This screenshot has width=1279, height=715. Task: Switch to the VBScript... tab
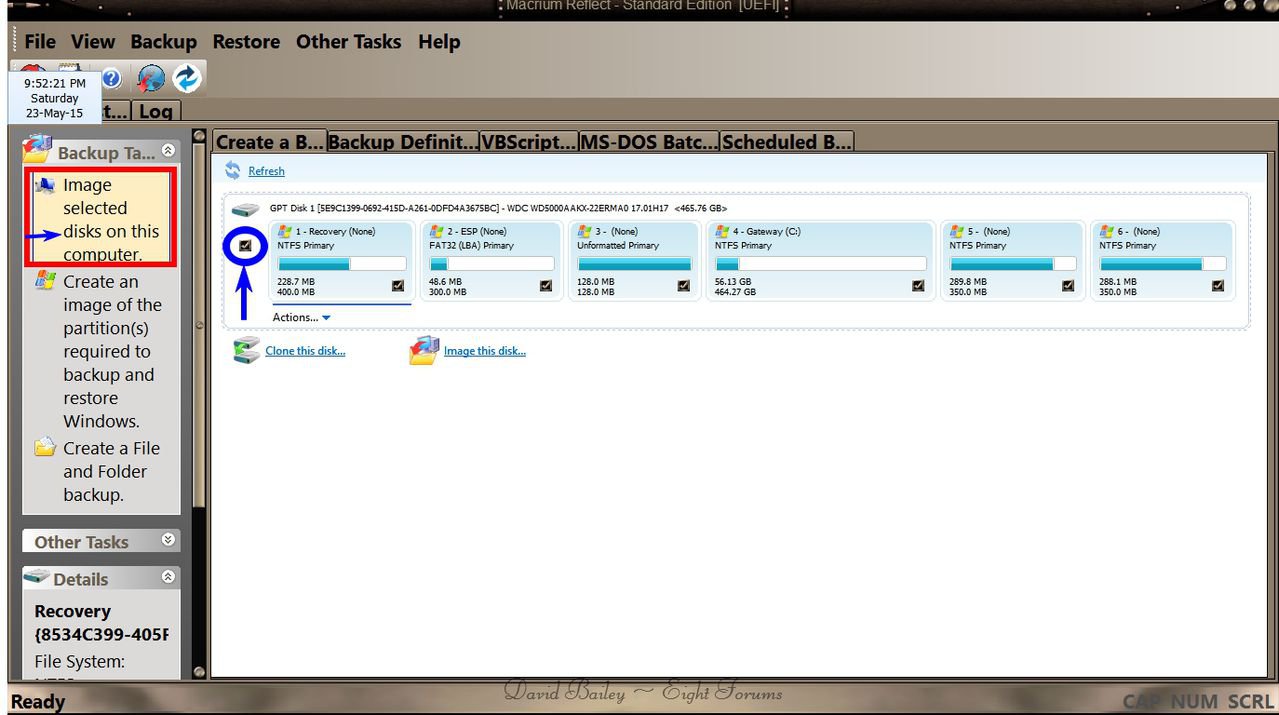529,142
